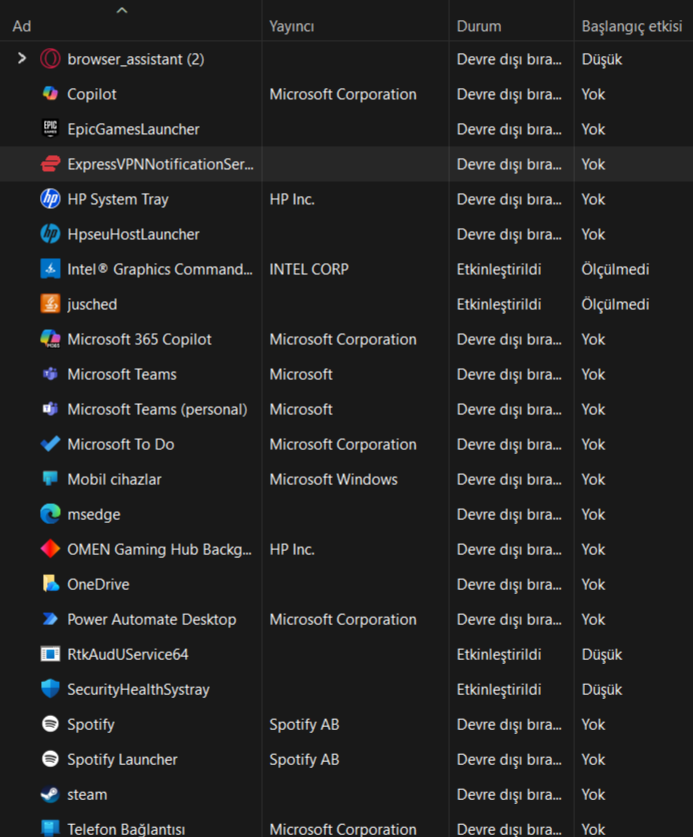Click Ölçülmedi impact in Intel Graphics row
Viewport: 693px width, 837px height.
coord(615,269)
